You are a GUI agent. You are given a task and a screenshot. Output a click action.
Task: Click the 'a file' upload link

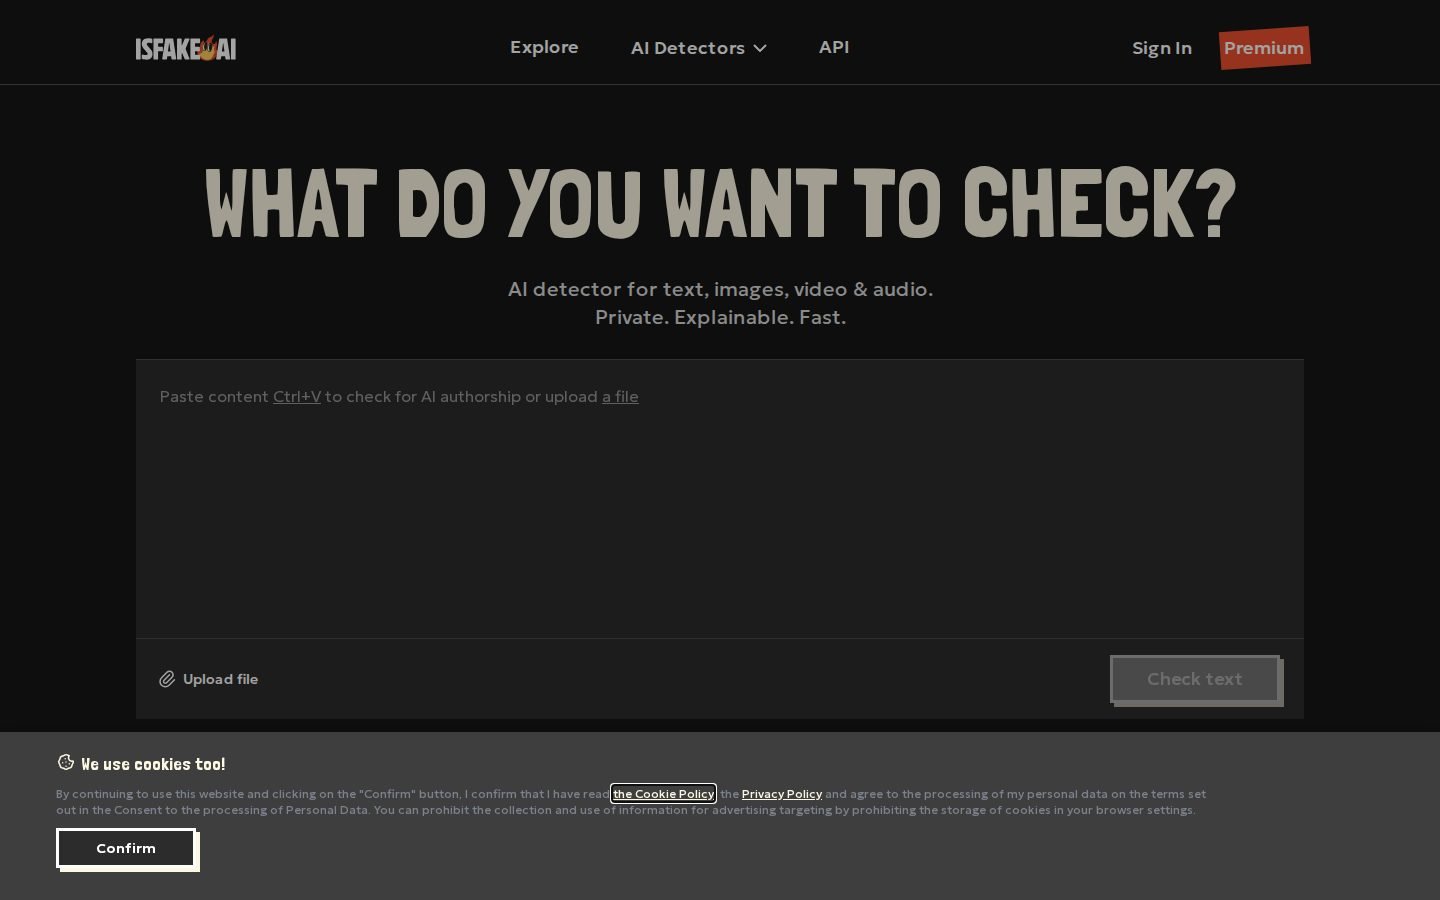point(620,396)
